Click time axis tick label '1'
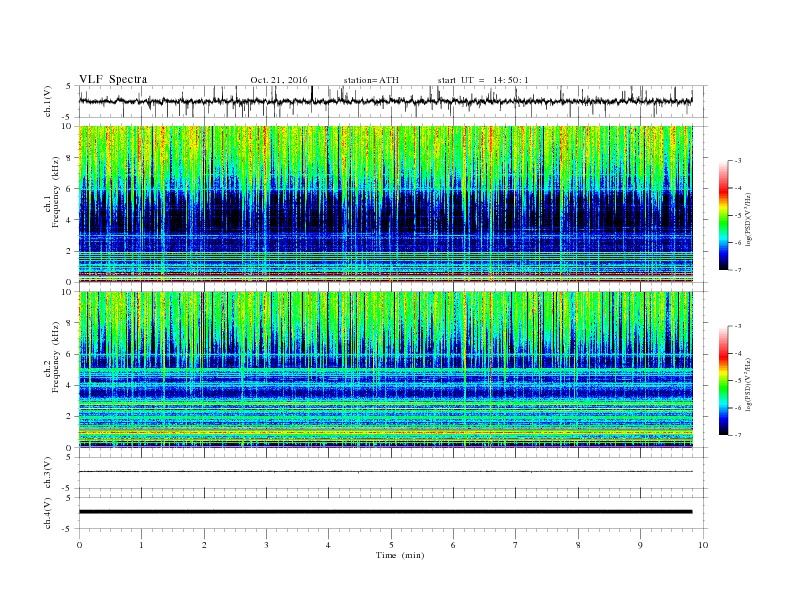 [x=141, y=545]
